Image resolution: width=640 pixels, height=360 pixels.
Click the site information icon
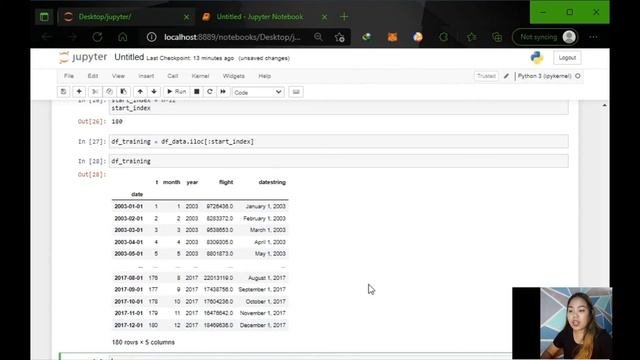point(151,37)
